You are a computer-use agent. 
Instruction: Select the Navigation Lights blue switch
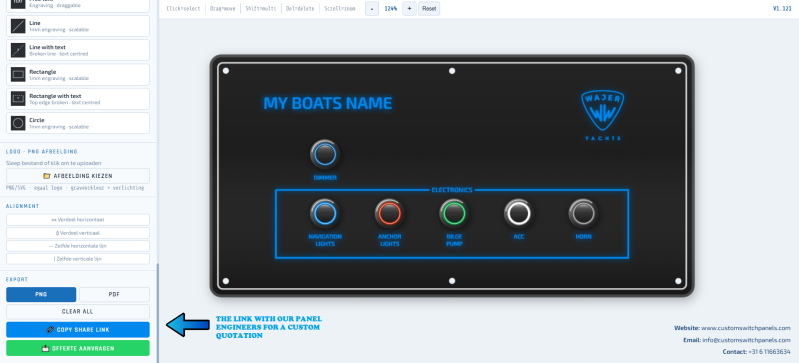[x=325, y=214]
